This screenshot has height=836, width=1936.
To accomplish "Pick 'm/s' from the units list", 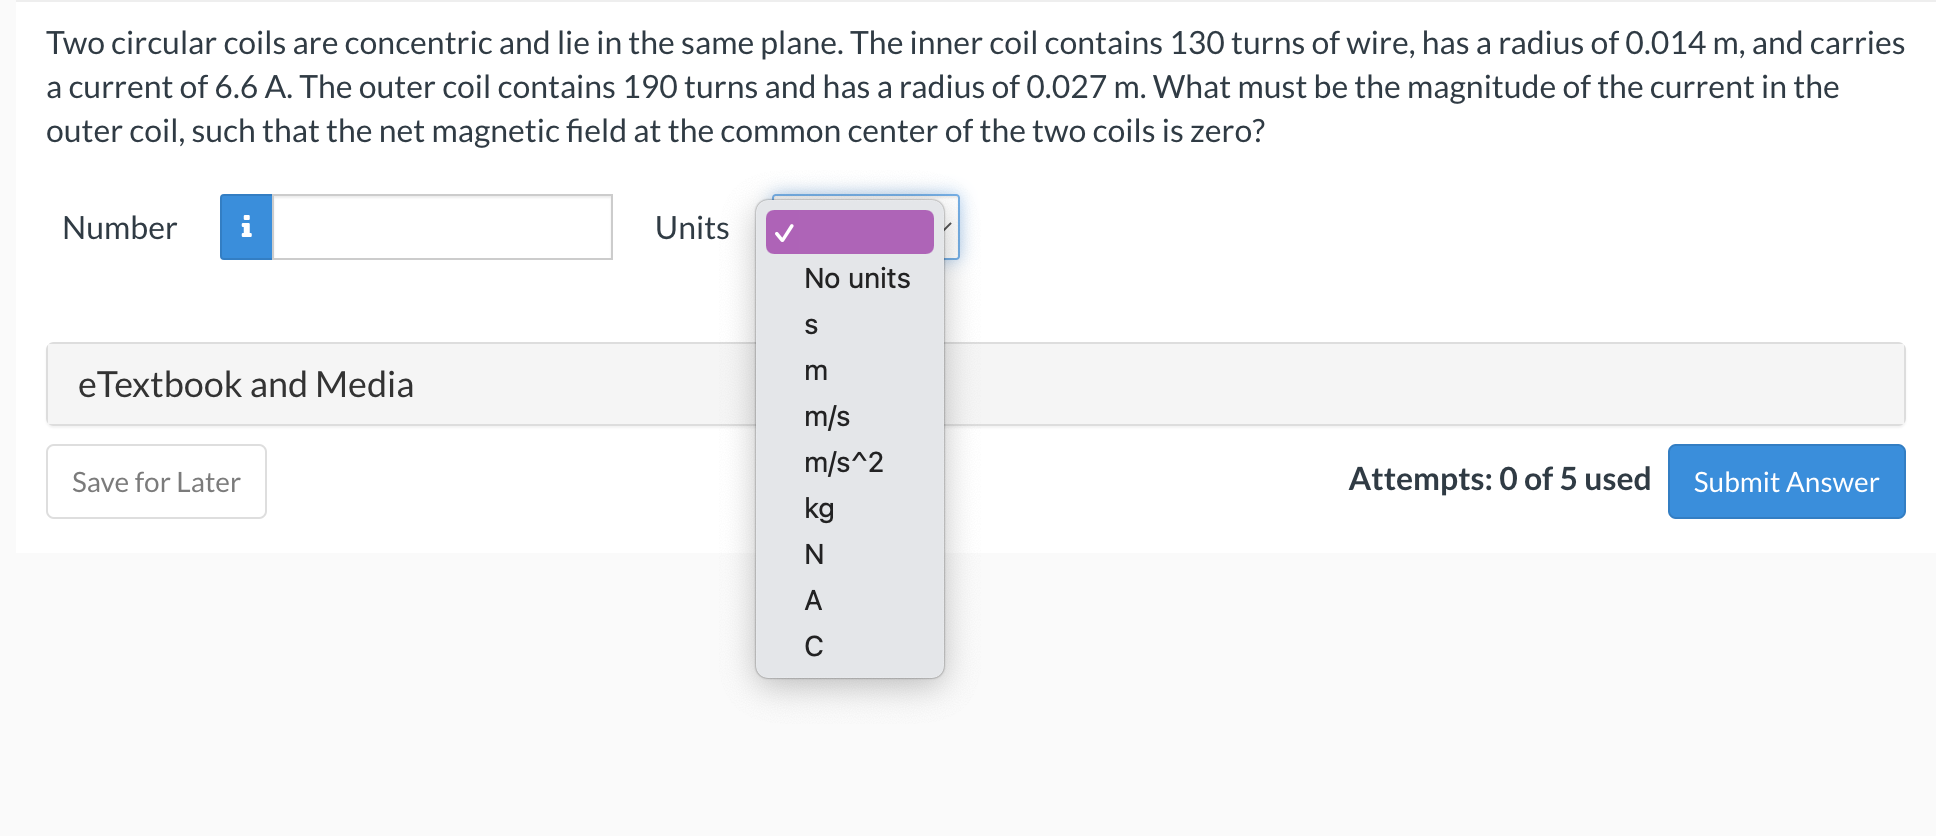I will [x=826, y=416].
